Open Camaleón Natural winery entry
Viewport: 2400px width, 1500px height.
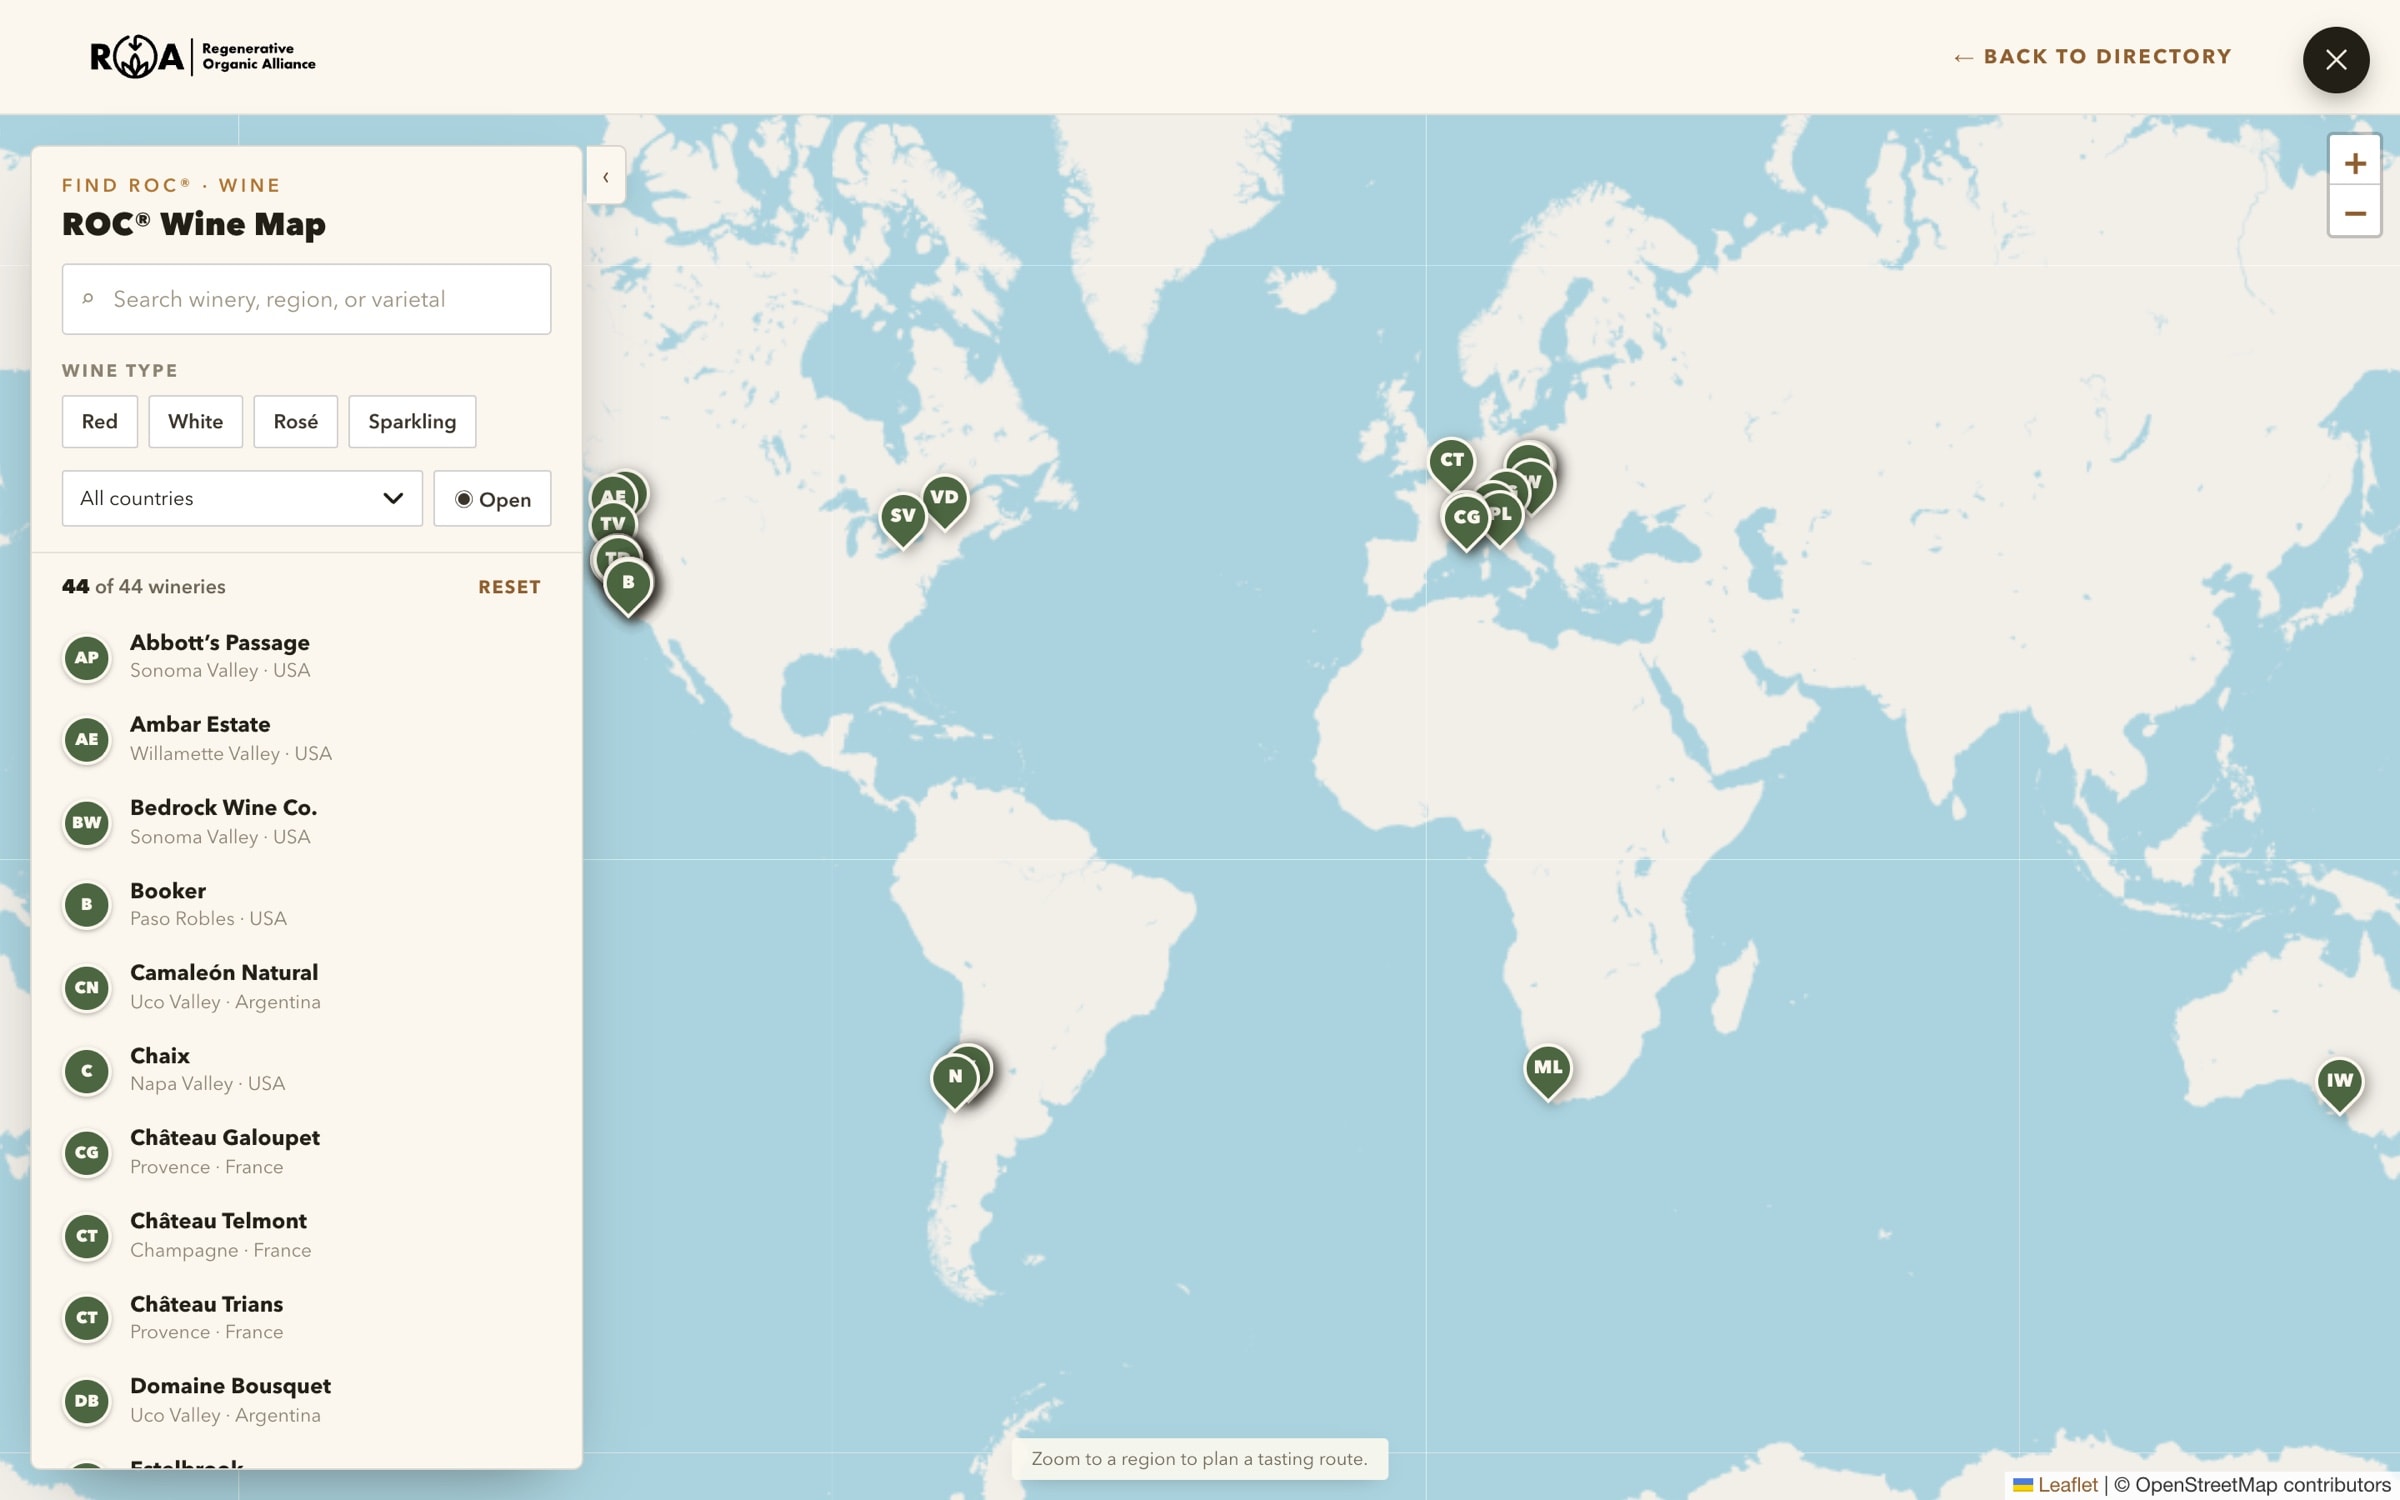(306, 987)
